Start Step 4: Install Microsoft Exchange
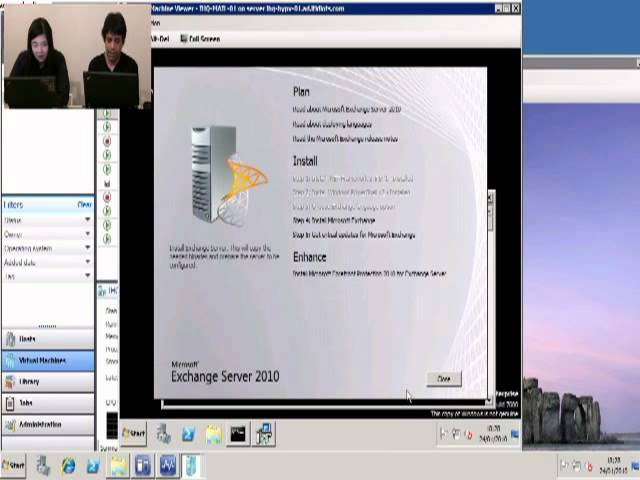This screenshot has height=480, width=640. tap(333, 220)
